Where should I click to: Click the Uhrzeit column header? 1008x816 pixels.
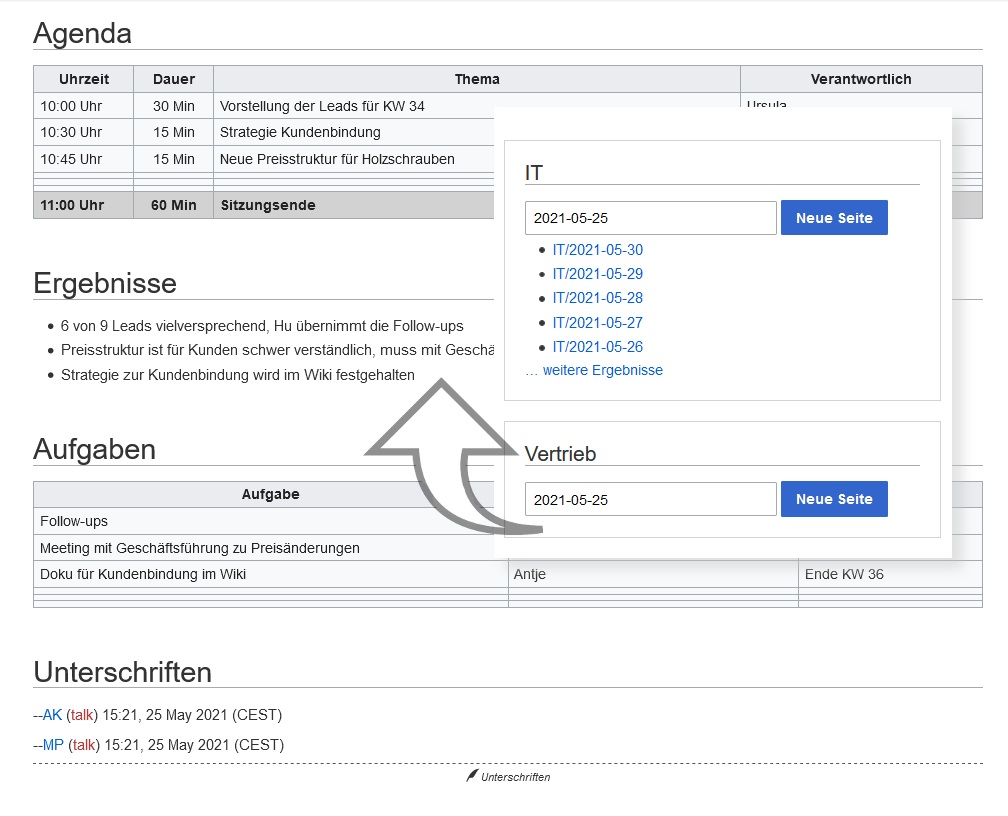84,79
